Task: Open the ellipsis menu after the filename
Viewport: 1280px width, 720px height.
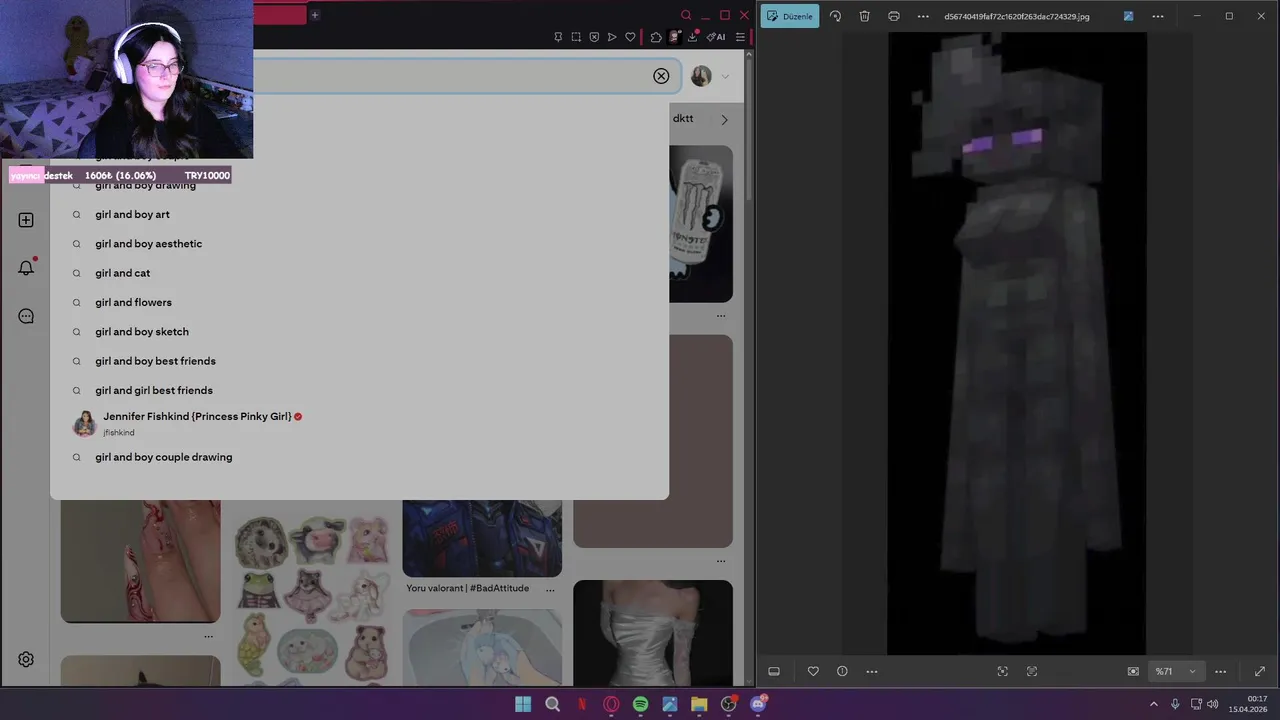Action: pos(1158,16)
